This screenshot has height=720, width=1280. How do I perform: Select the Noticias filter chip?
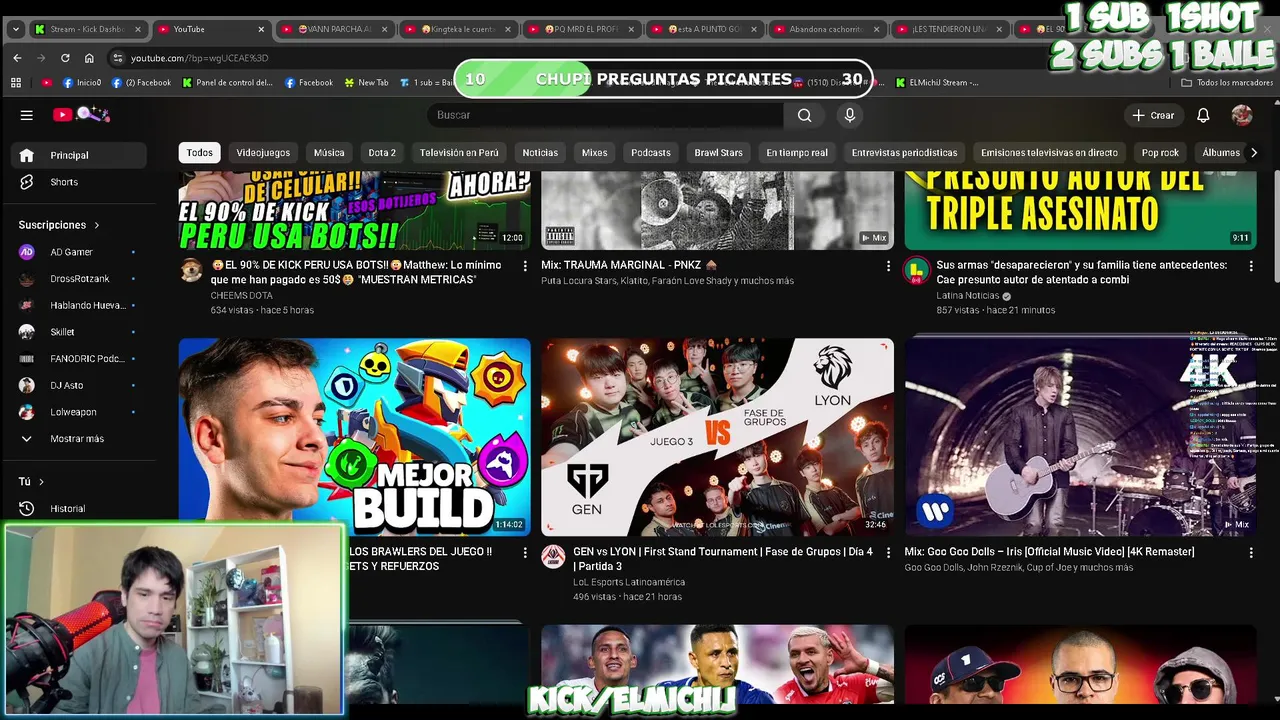tap(540, 153)
